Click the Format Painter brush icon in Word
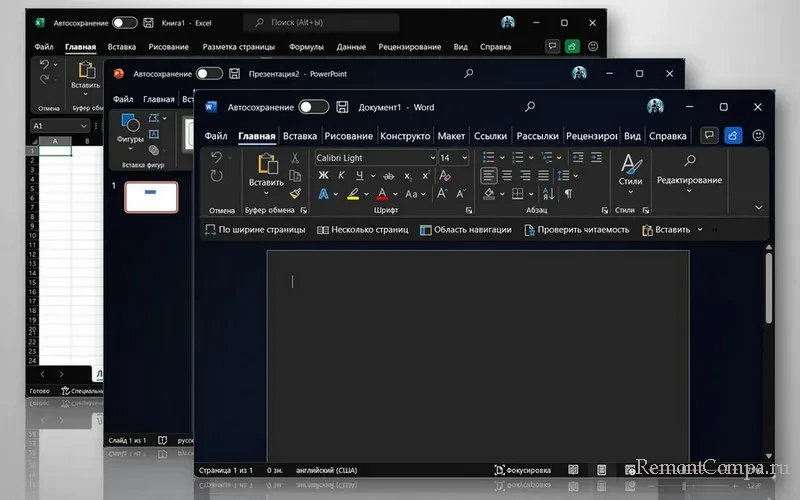 tap(295, 192)
